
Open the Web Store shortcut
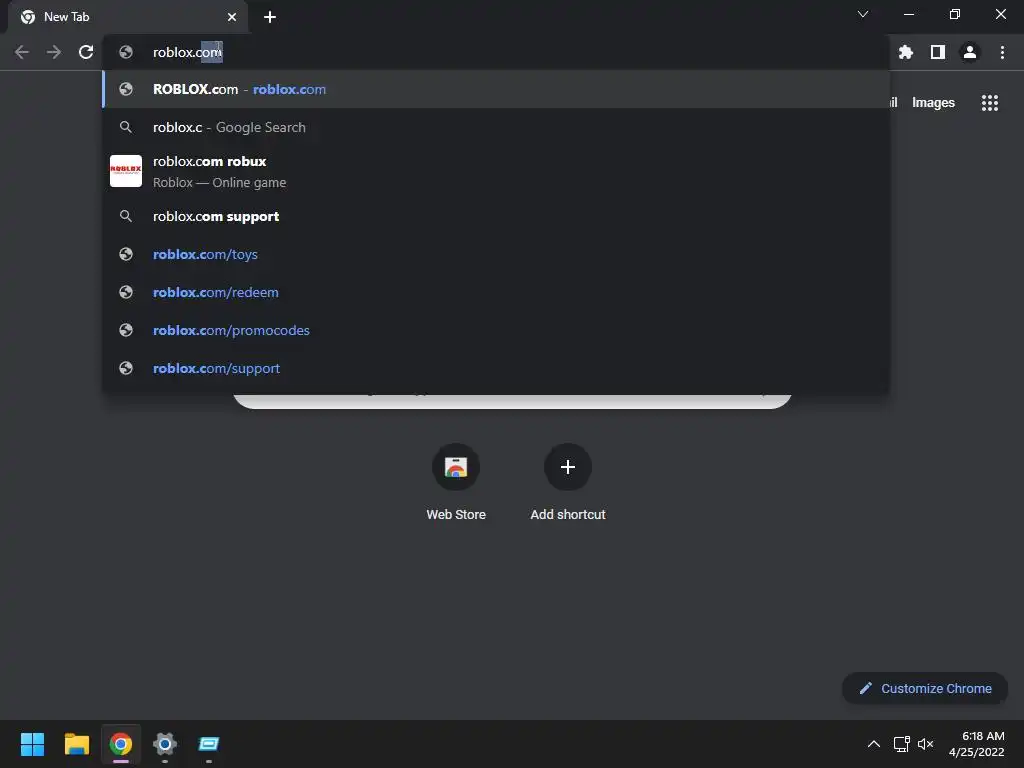[456, 482]
